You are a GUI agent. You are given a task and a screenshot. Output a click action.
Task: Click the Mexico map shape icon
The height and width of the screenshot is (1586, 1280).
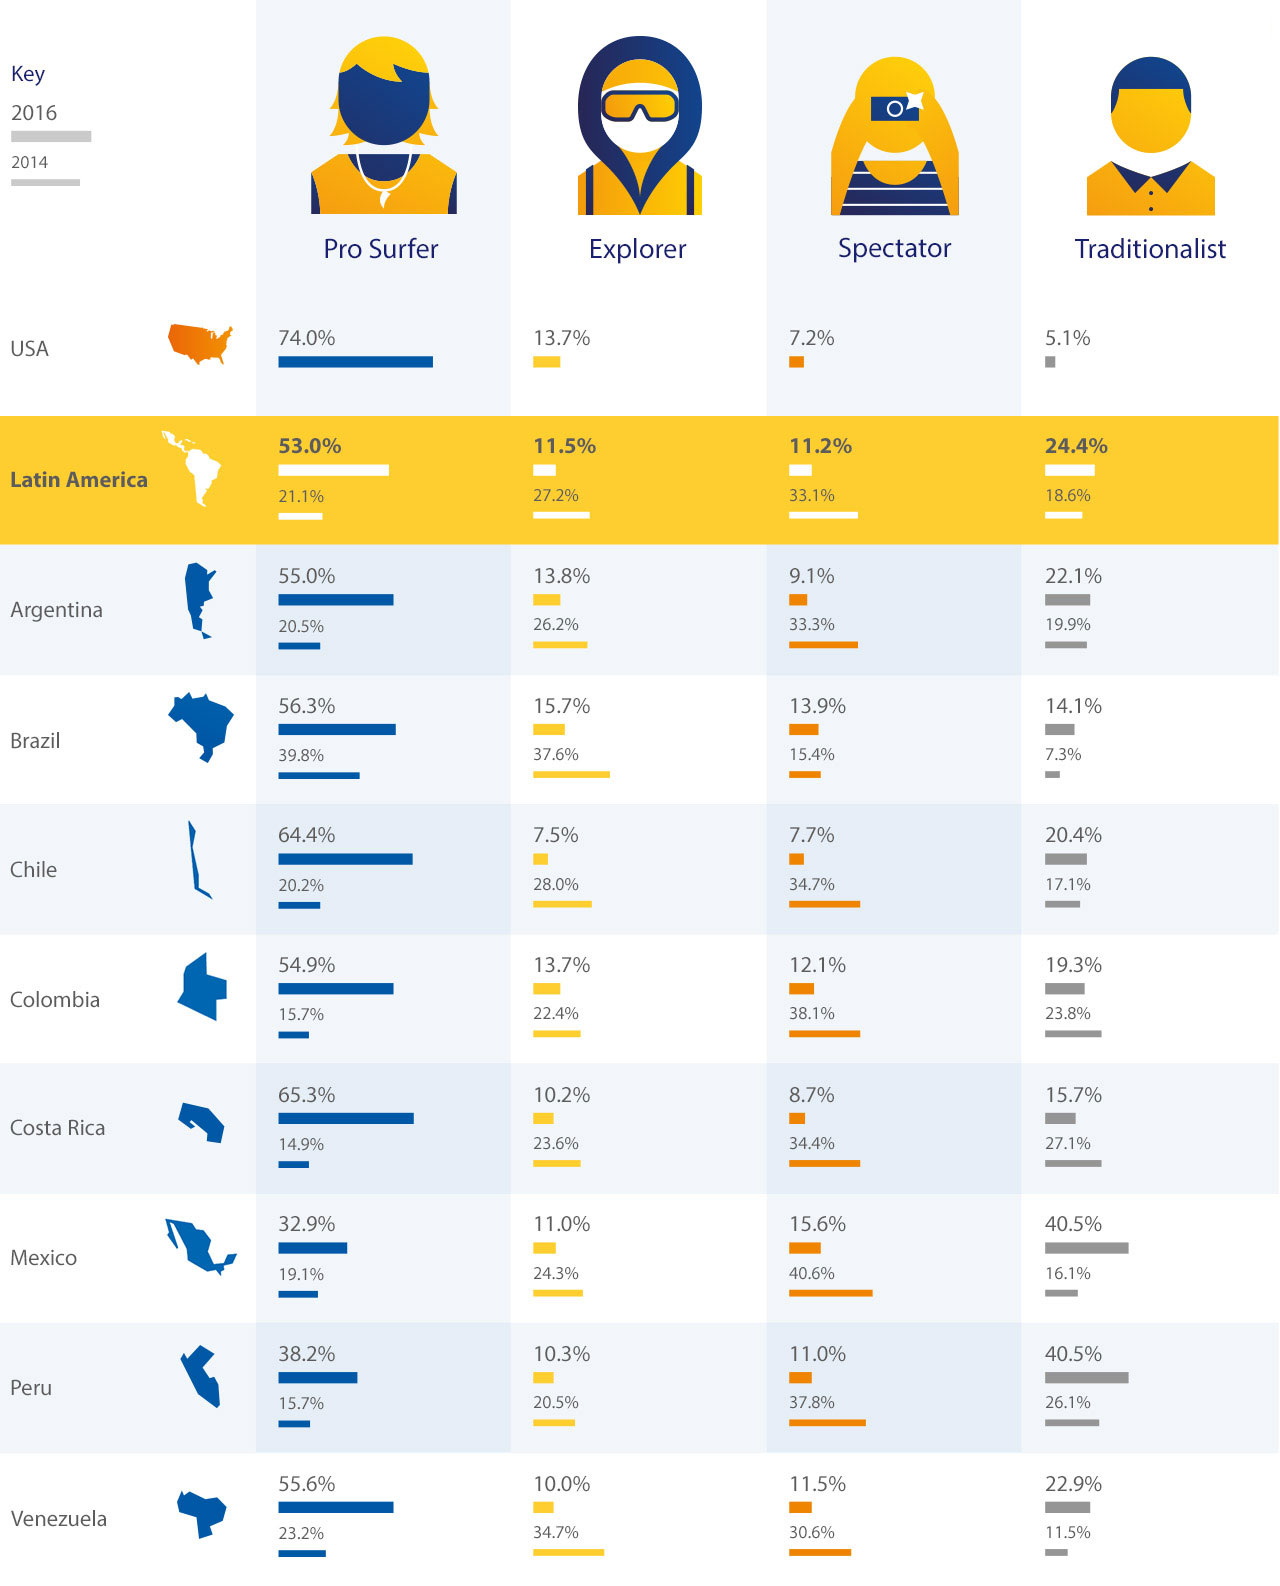pyautogui.click(x=200, y=1246)
